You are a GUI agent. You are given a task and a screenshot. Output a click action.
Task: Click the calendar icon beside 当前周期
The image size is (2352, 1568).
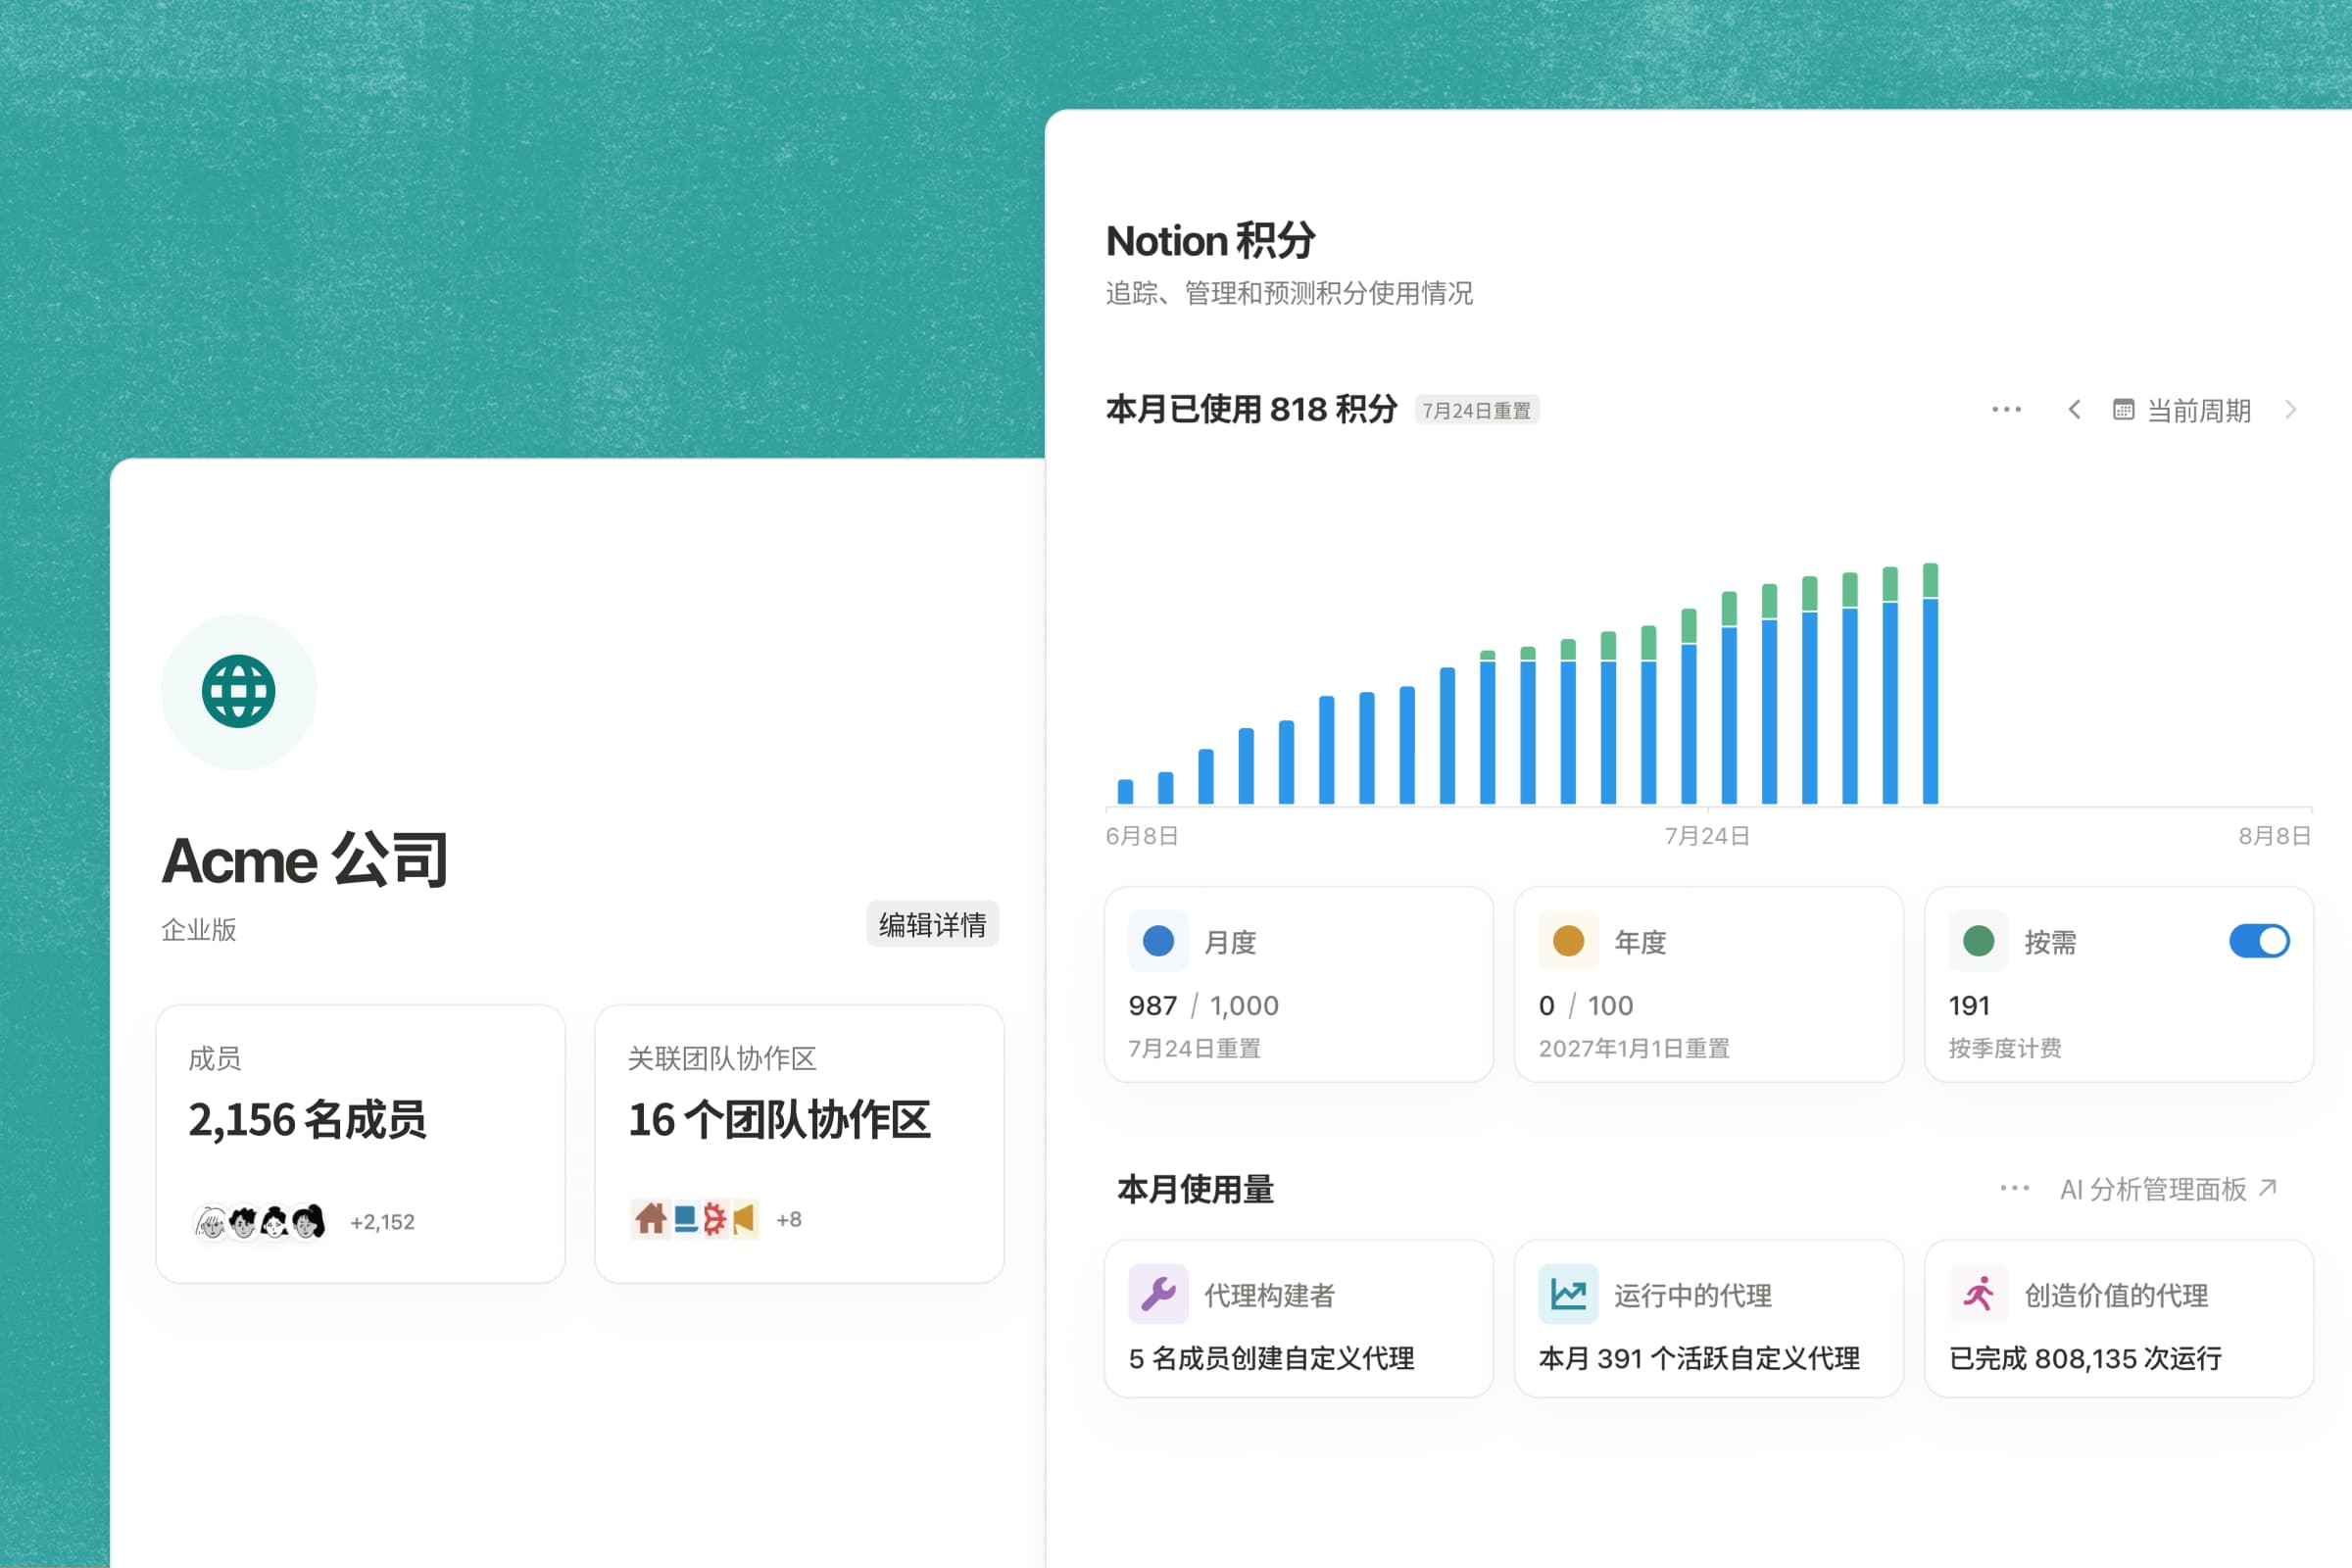pos(2123,410)
